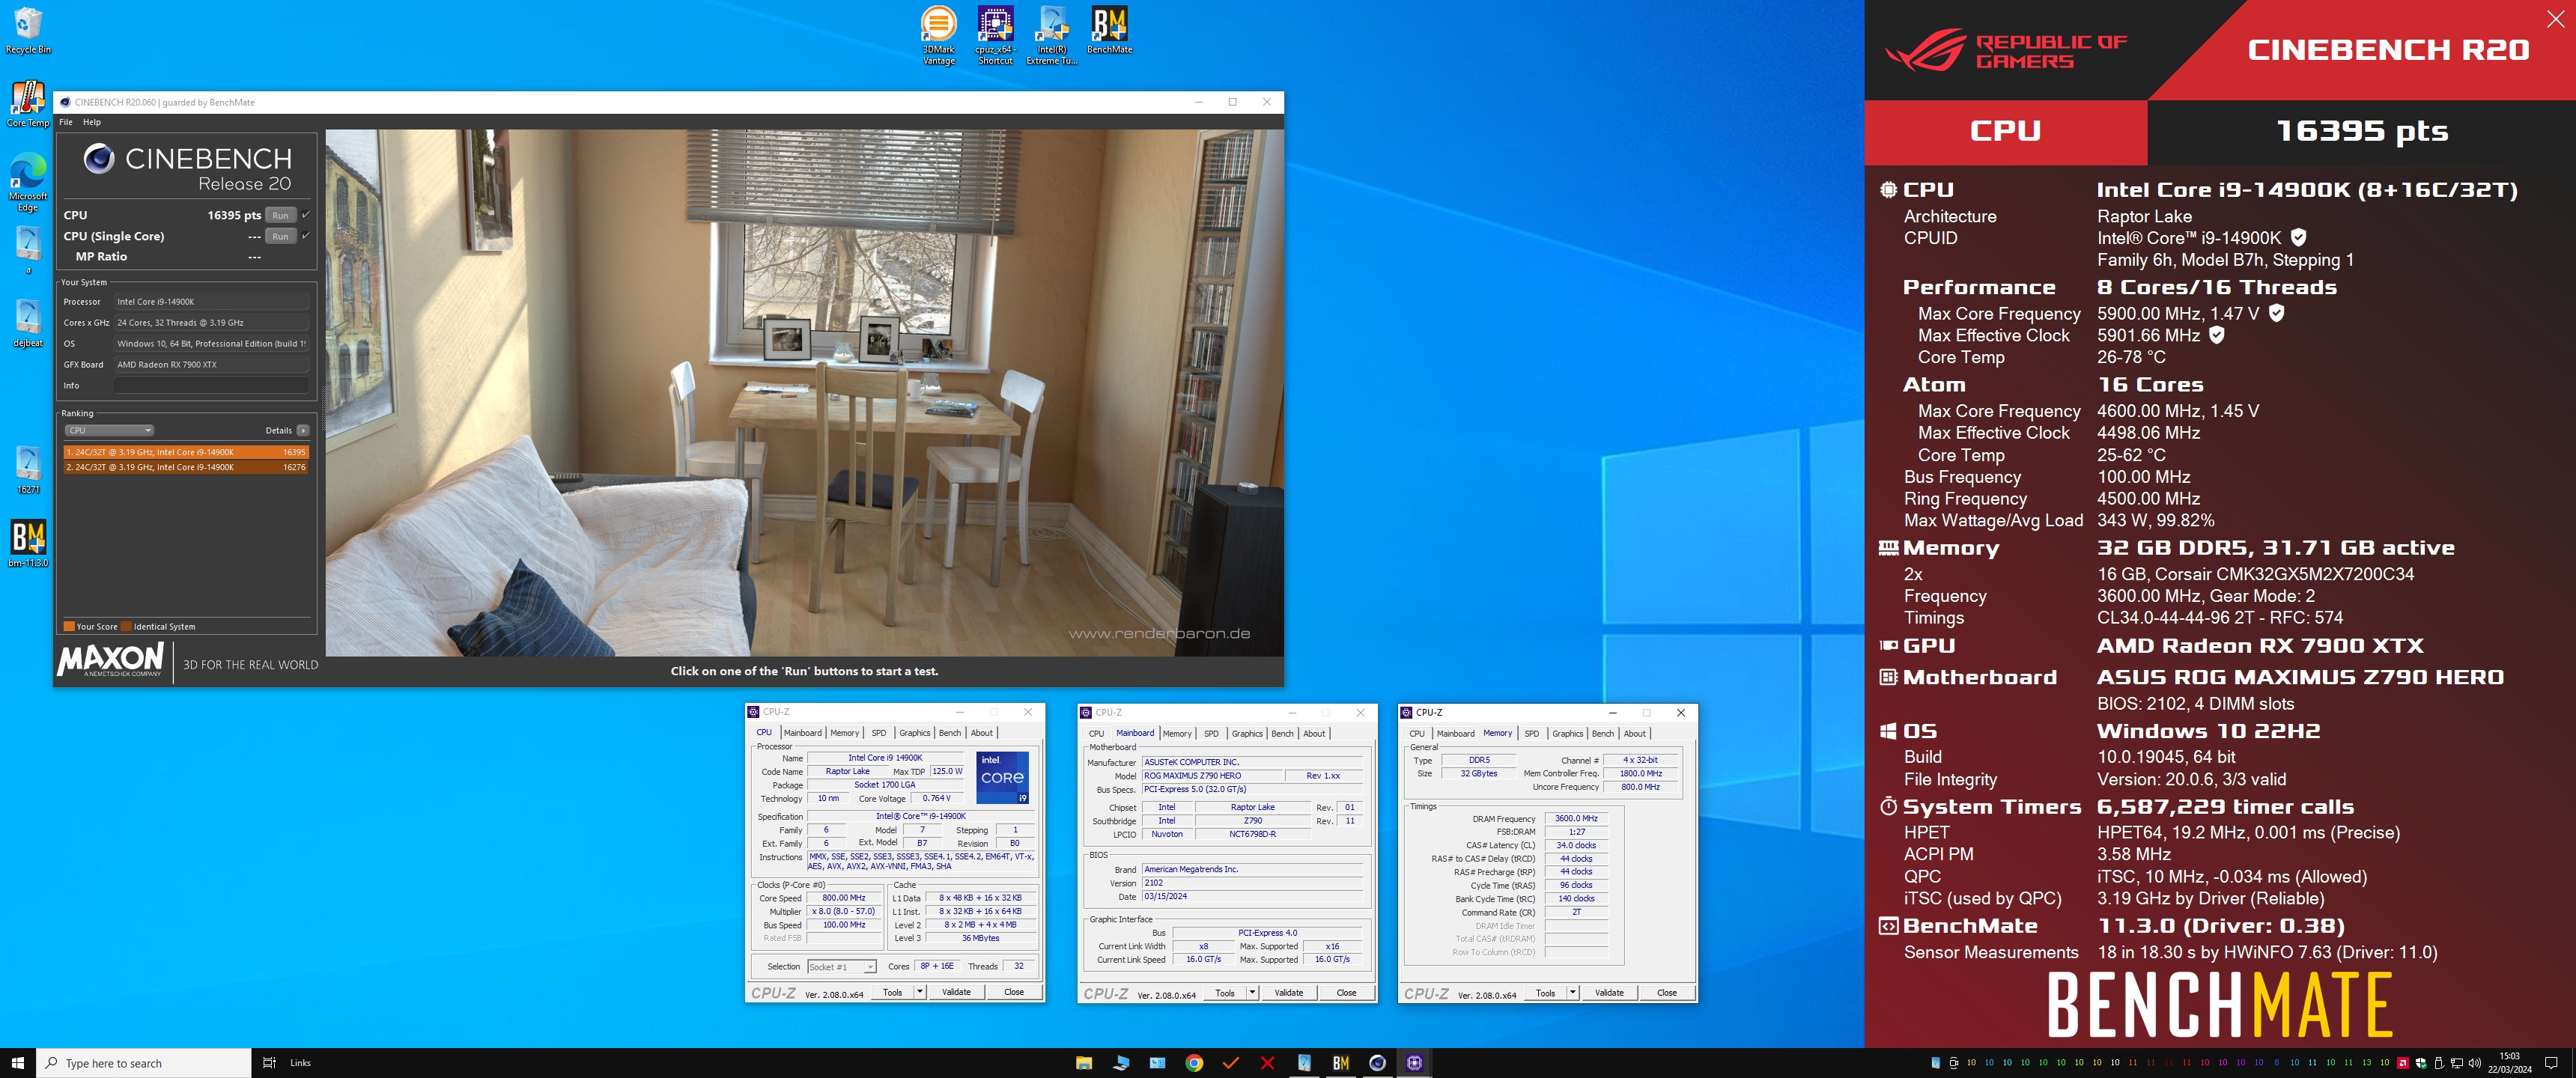Select the Mainboard tab in the CPU-Z Memory window
This screenshot has height=1078, width=2576.
point(1455,734)
